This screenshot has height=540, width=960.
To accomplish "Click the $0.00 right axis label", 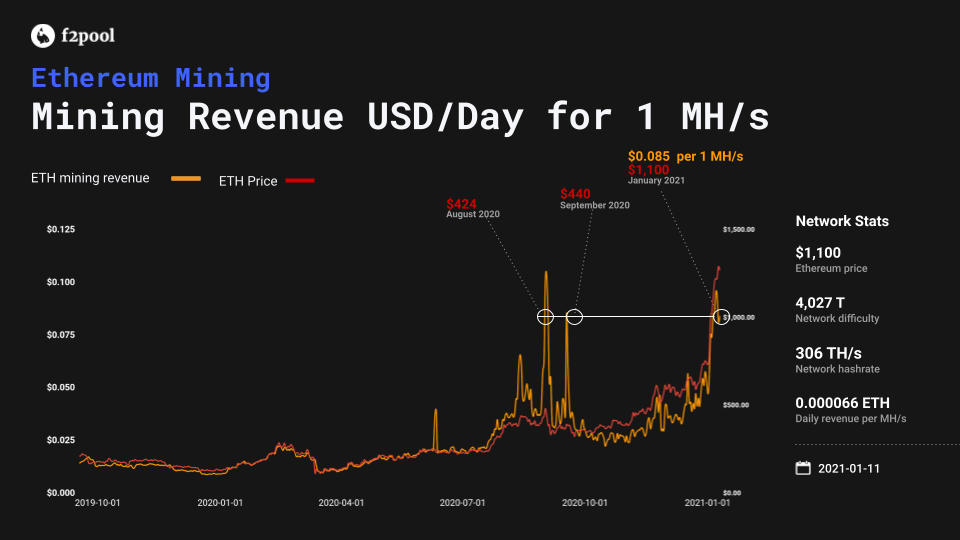I will (x=732, y=493).
